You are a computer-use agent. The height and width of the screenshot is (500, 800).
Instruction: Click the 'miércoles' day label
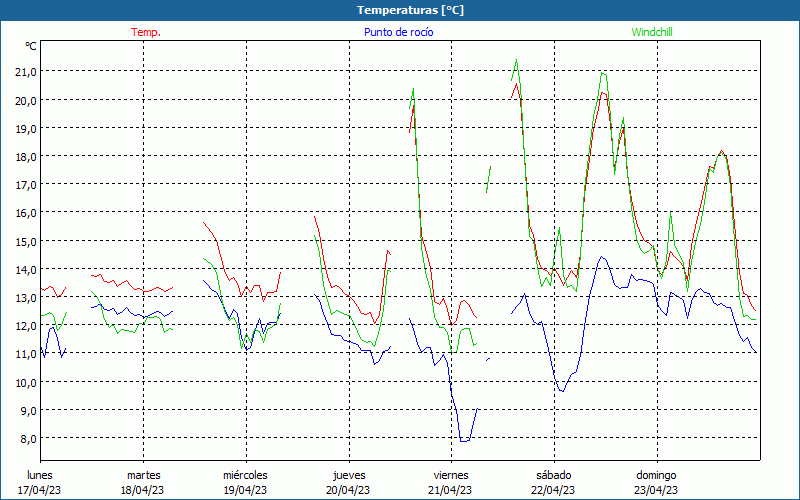(x=245, y=475)
